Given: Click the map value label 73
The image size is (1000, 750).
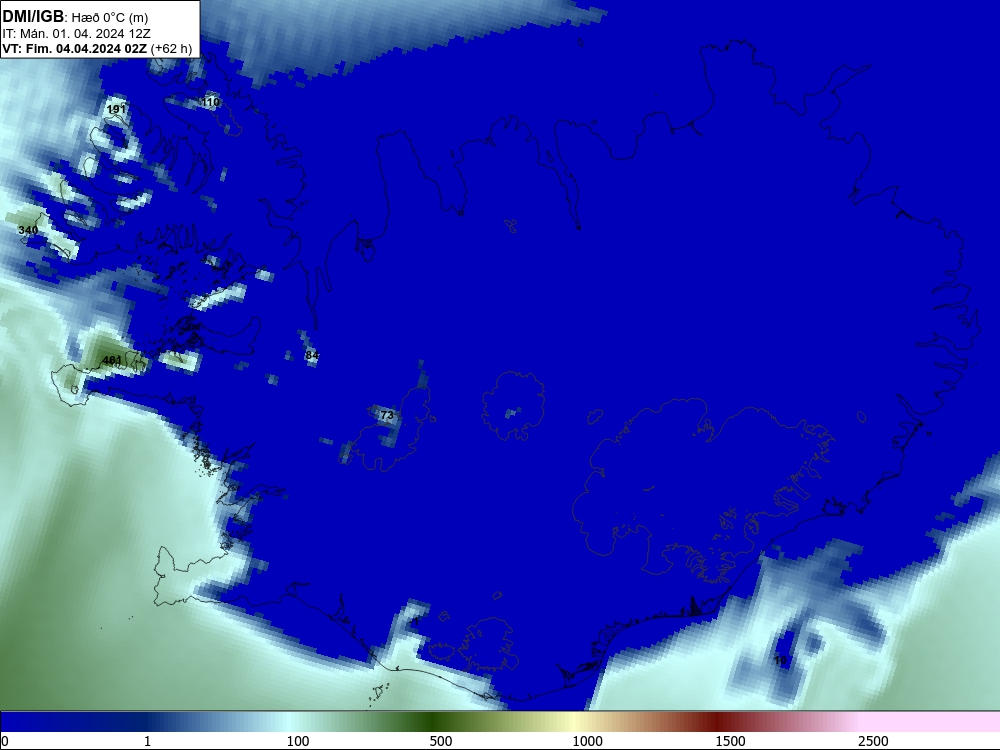Looking at the screenshot, I should 387,415.
